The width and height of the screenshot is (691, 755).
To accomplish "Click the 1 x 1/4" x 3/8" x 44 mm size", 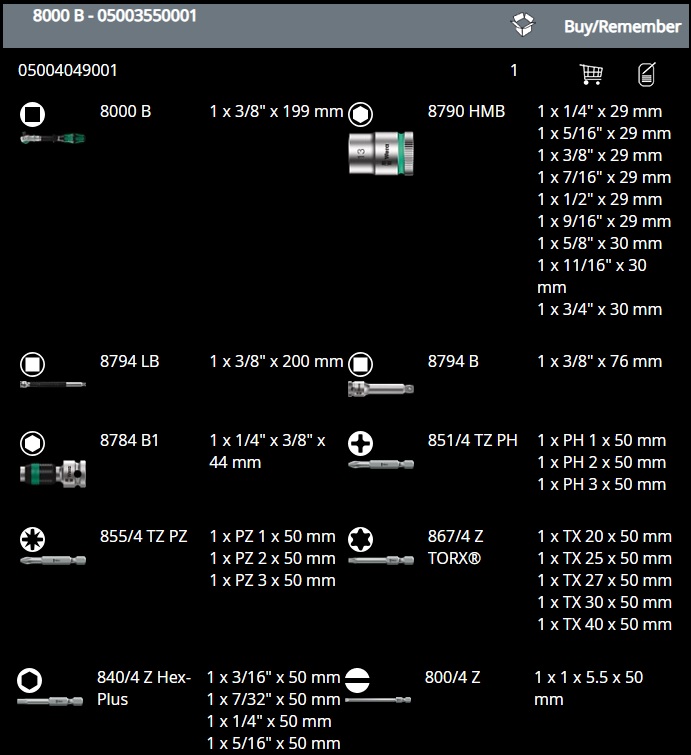I will click(x=267, y=451).
